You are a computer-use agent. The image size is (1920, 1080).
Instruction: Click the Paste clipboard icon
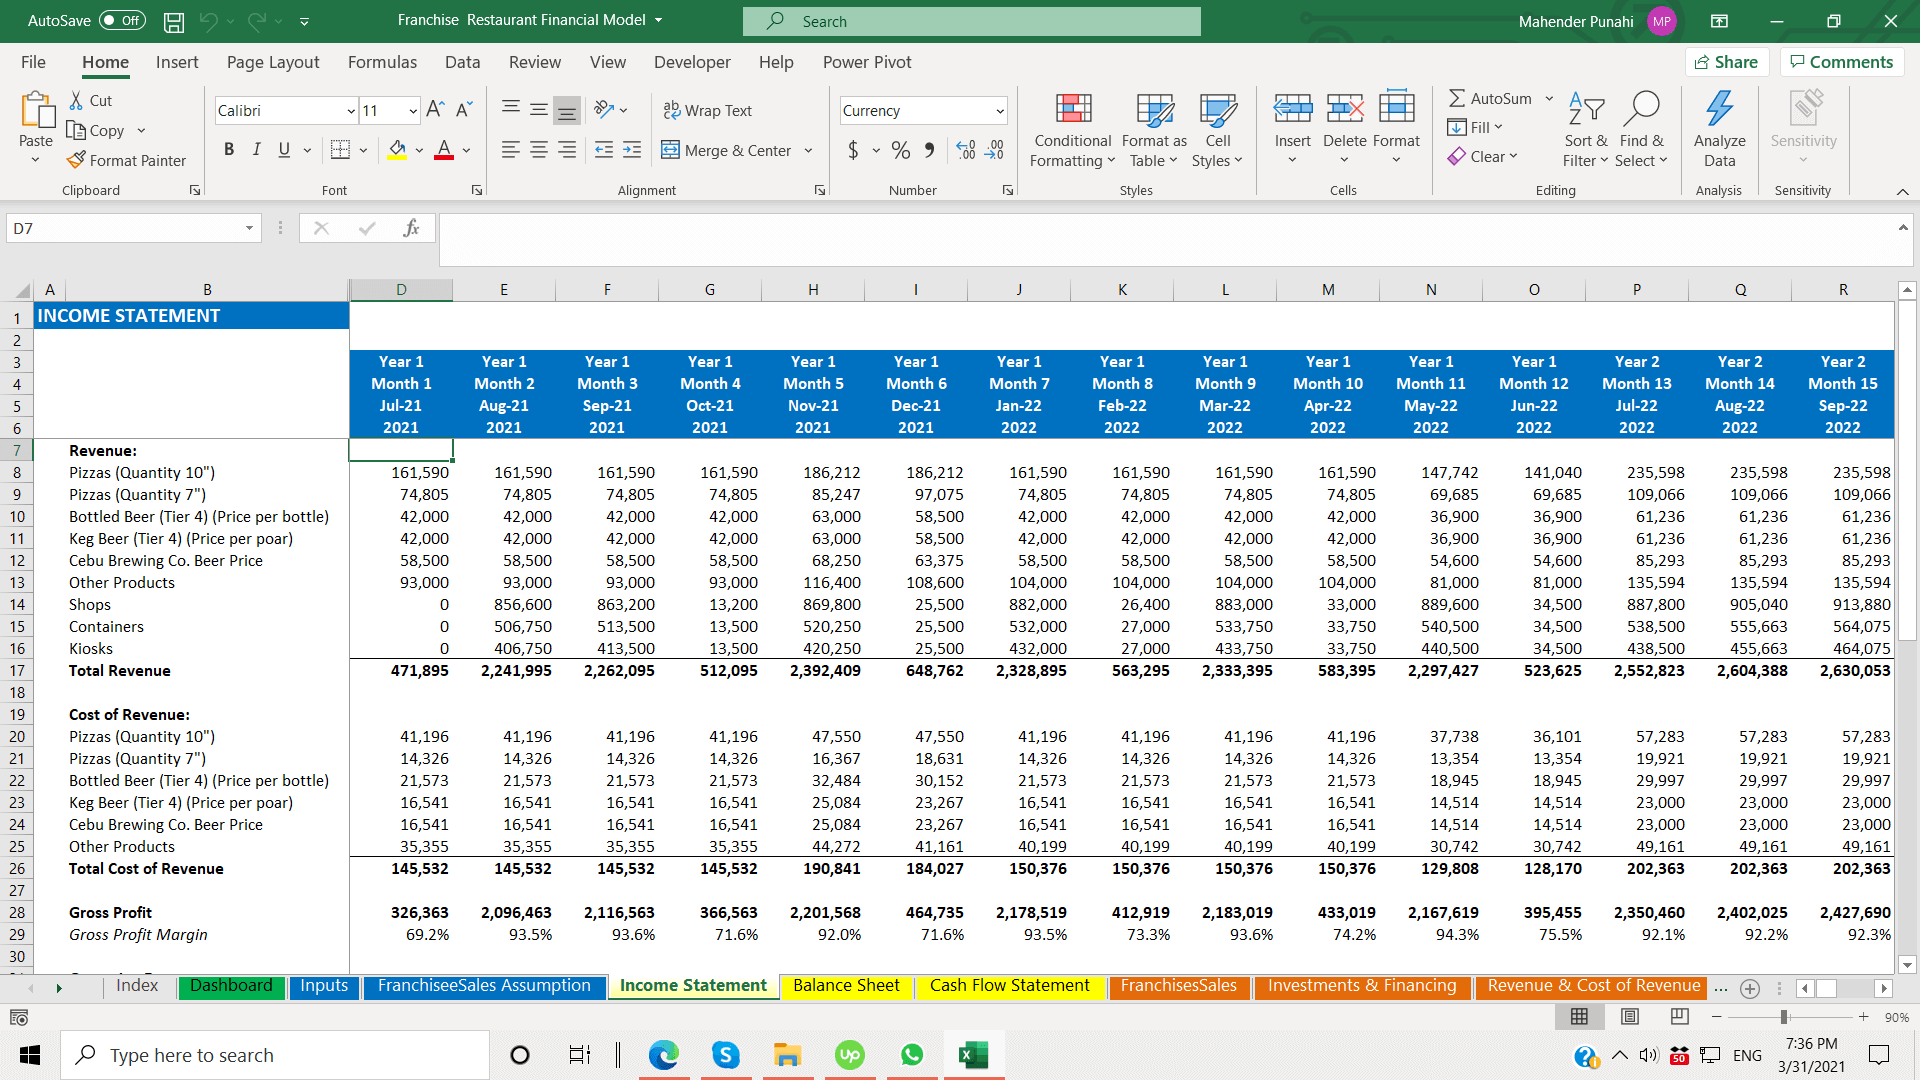click(36, 110)
